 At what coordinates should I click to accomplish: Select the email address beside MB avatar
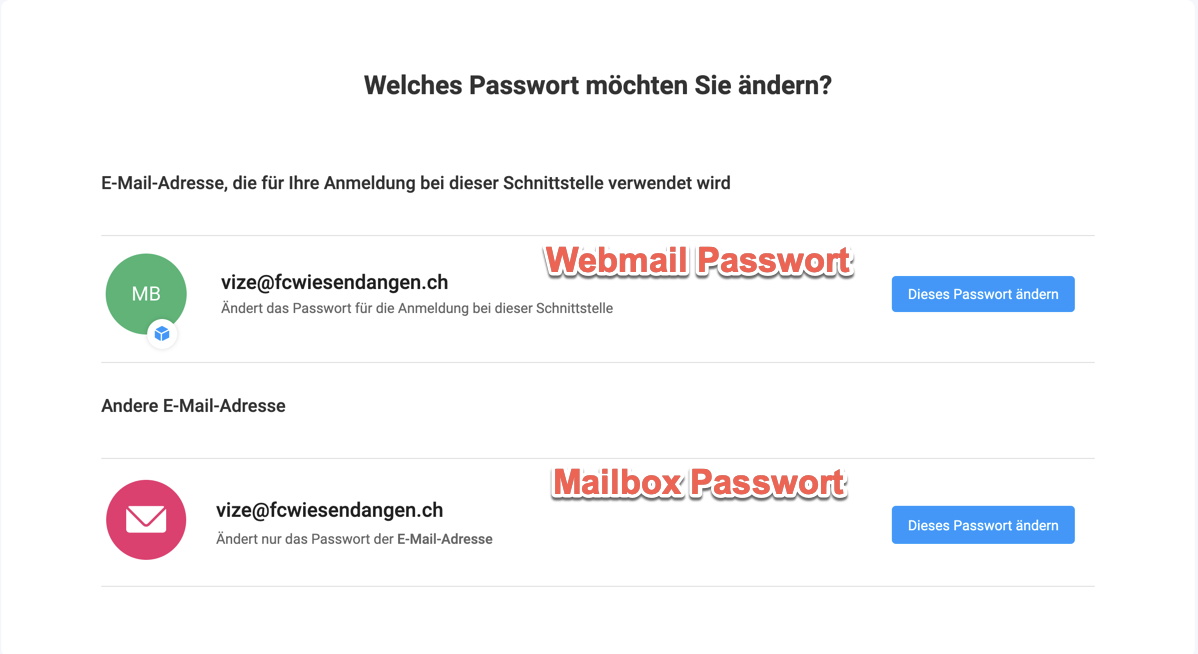point(334,282)
